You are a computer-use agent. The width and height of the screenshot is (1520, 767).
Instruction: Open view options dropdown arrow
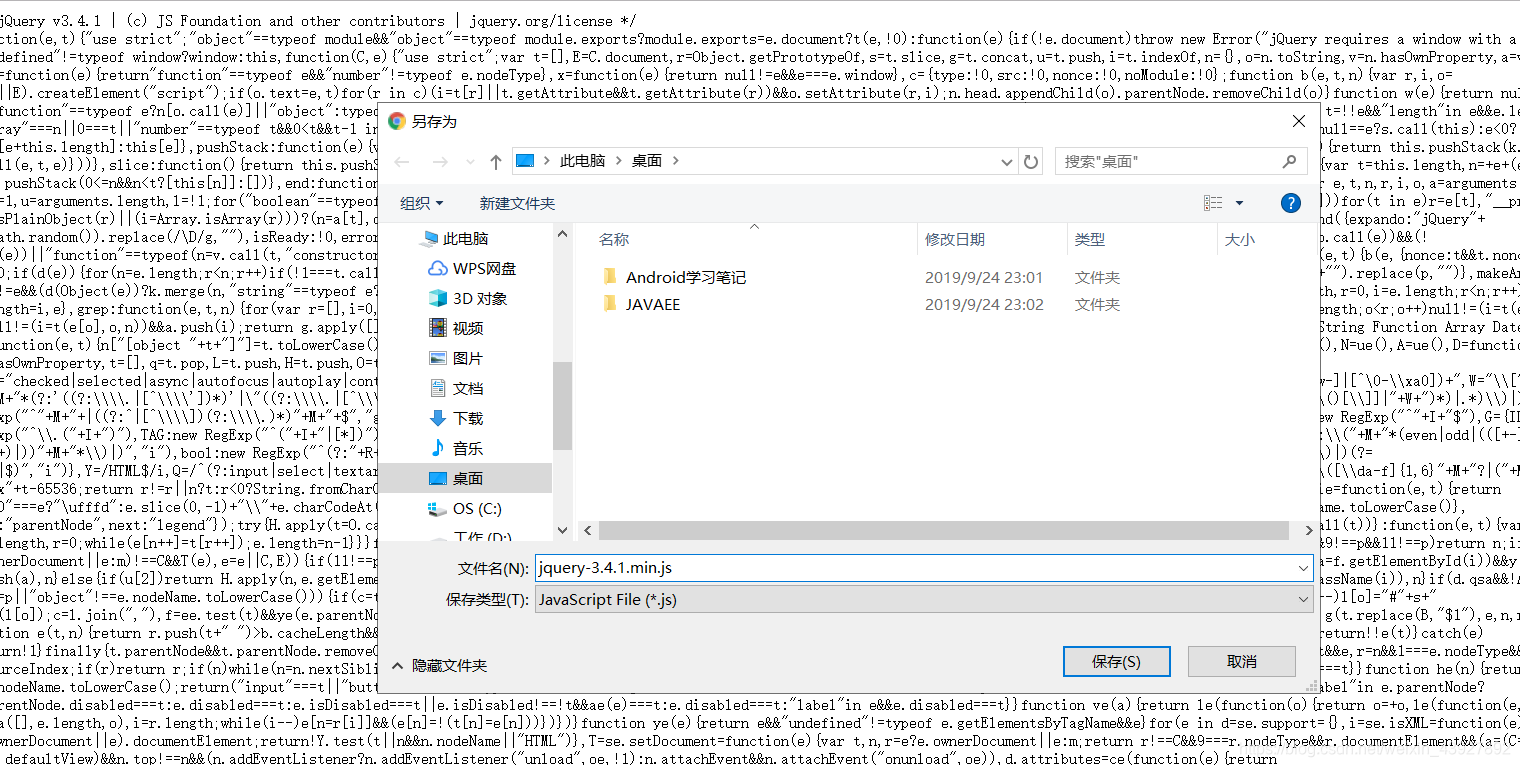pyautogui.click(x=1239, y=203)
